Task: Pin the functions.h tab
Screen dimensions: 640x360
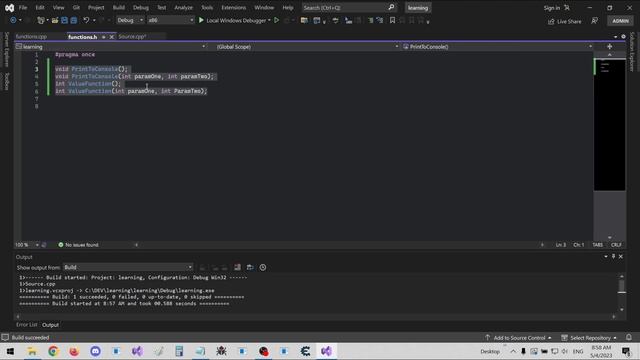Action: [x=104, y=37]
